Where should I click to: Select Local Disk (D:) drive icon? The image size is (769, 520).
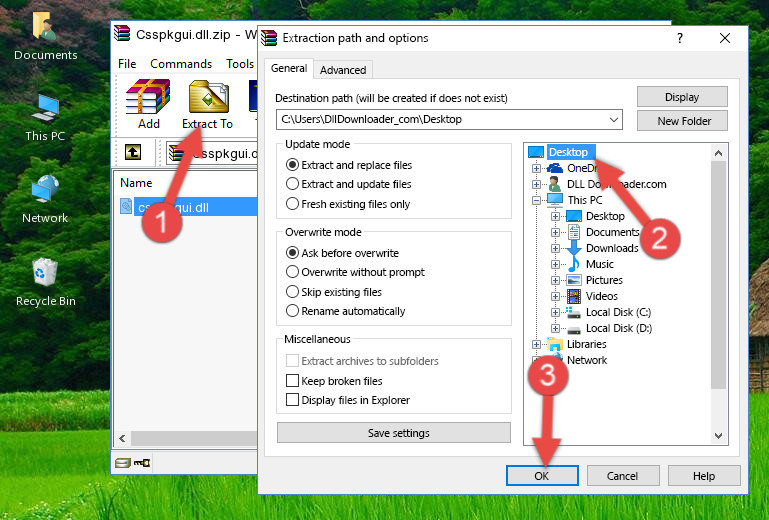[573, 329]
